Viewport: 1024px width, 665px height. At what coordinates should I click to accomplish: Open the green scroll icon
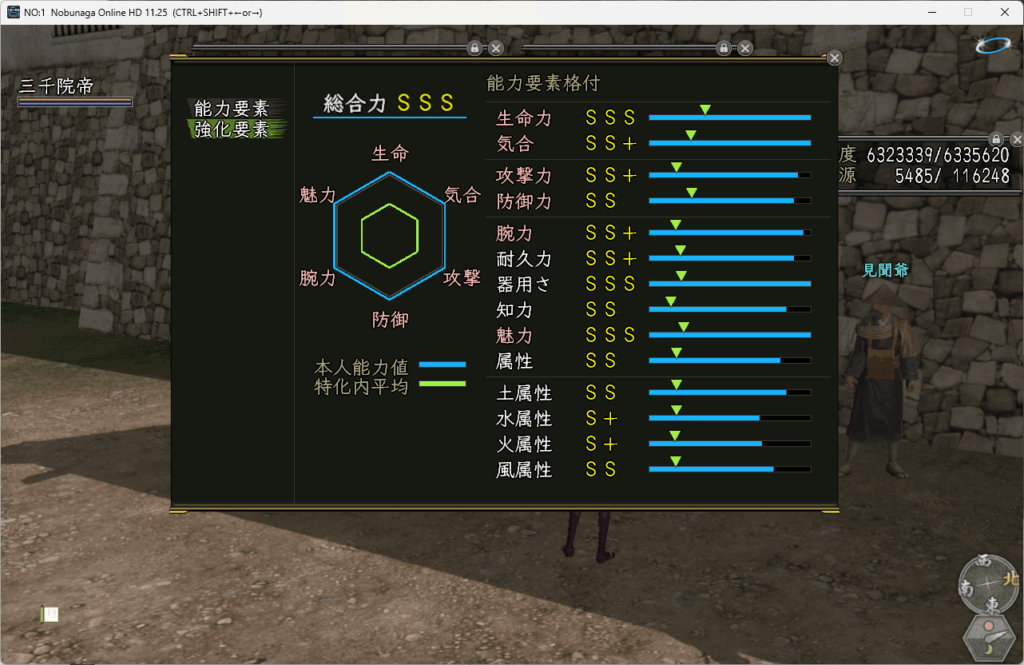tap(50, 614)
